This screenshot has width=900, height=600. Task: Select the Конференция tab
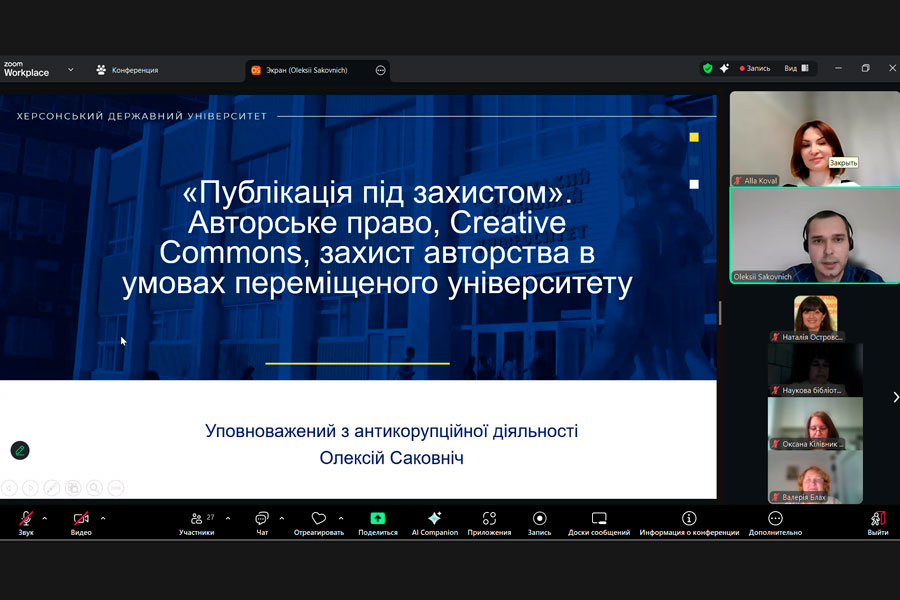[x=127, y=70]
